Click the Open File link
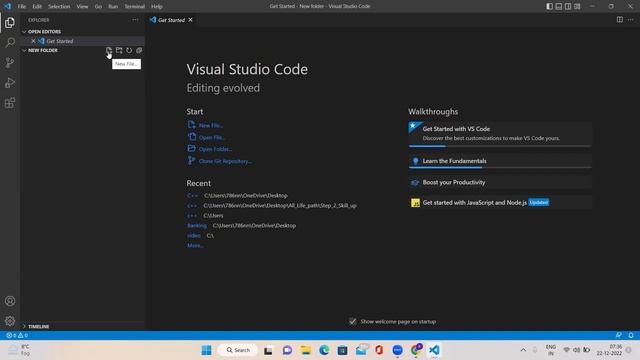 (212, 137)
